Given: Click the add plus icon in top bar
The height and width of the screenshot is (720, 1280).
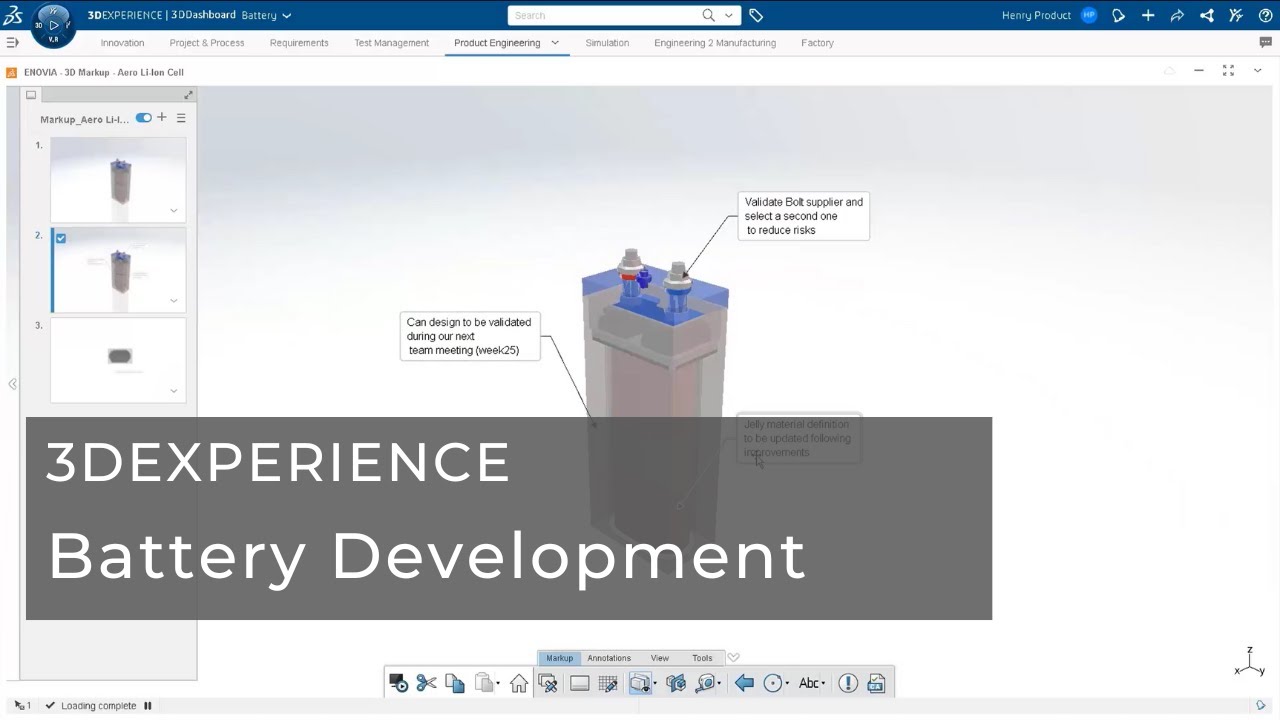Looking at the screenshot, I should [1148, 15].
